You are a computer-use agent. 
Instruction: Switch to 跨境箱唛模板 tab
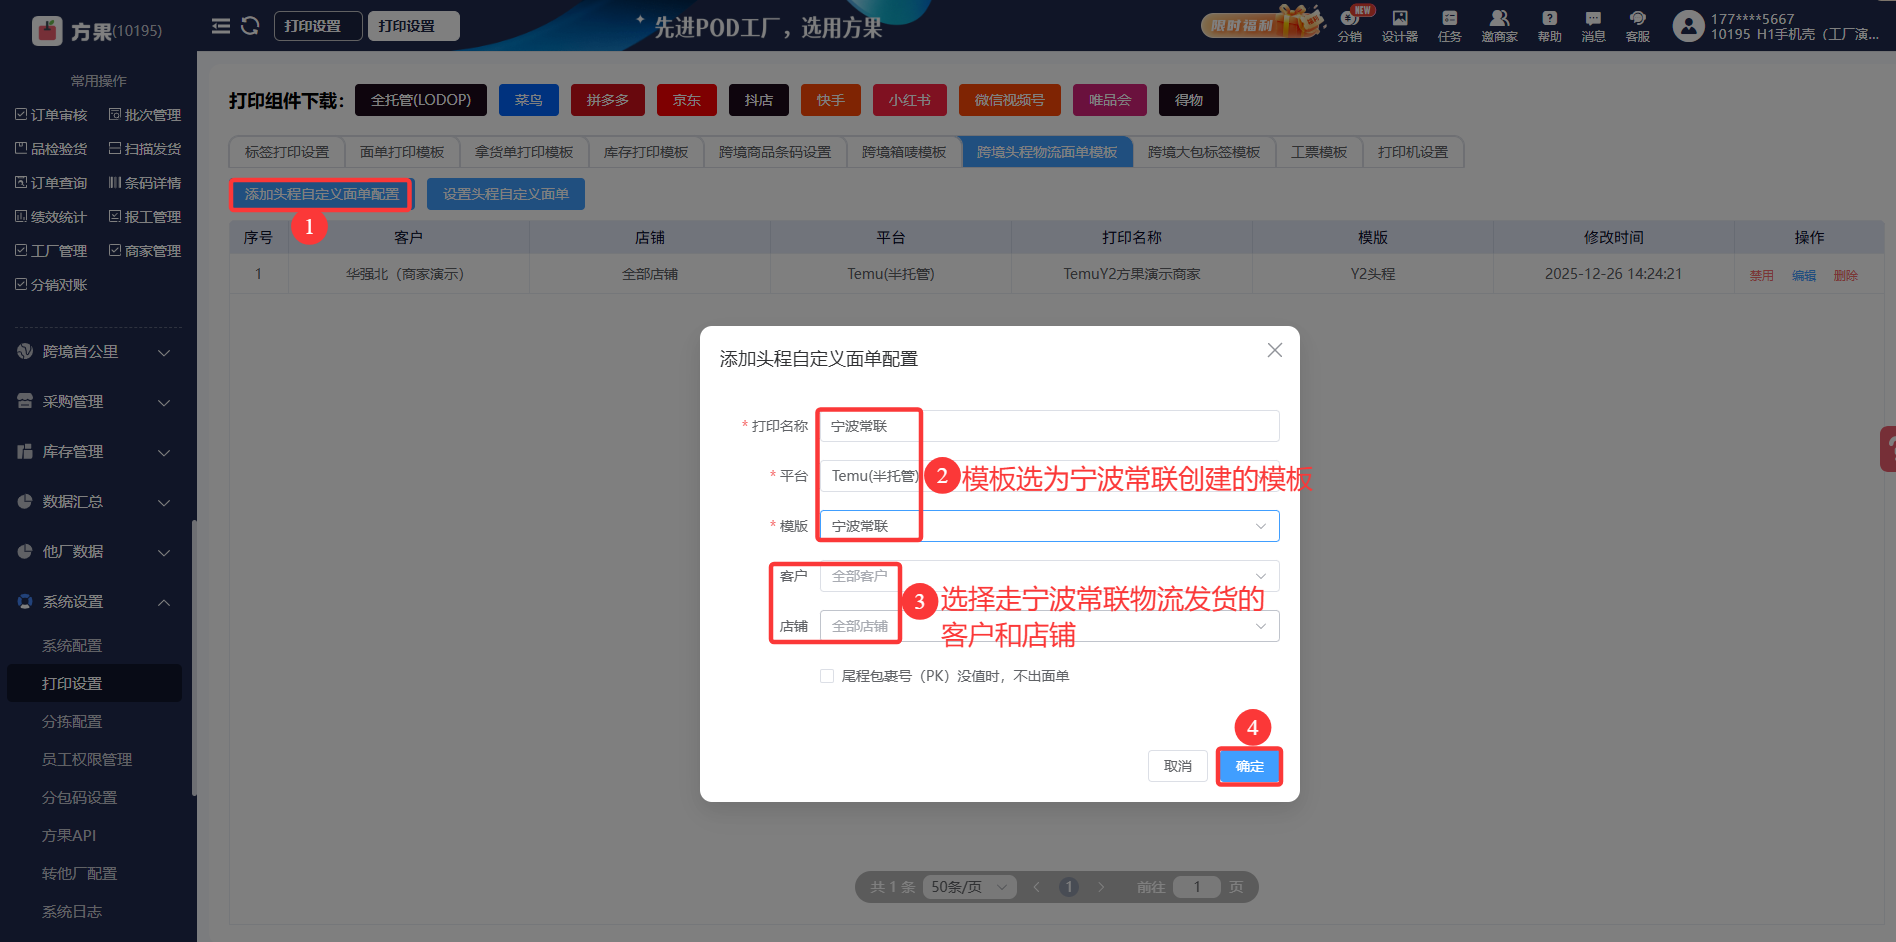click(x=904, y=152)
